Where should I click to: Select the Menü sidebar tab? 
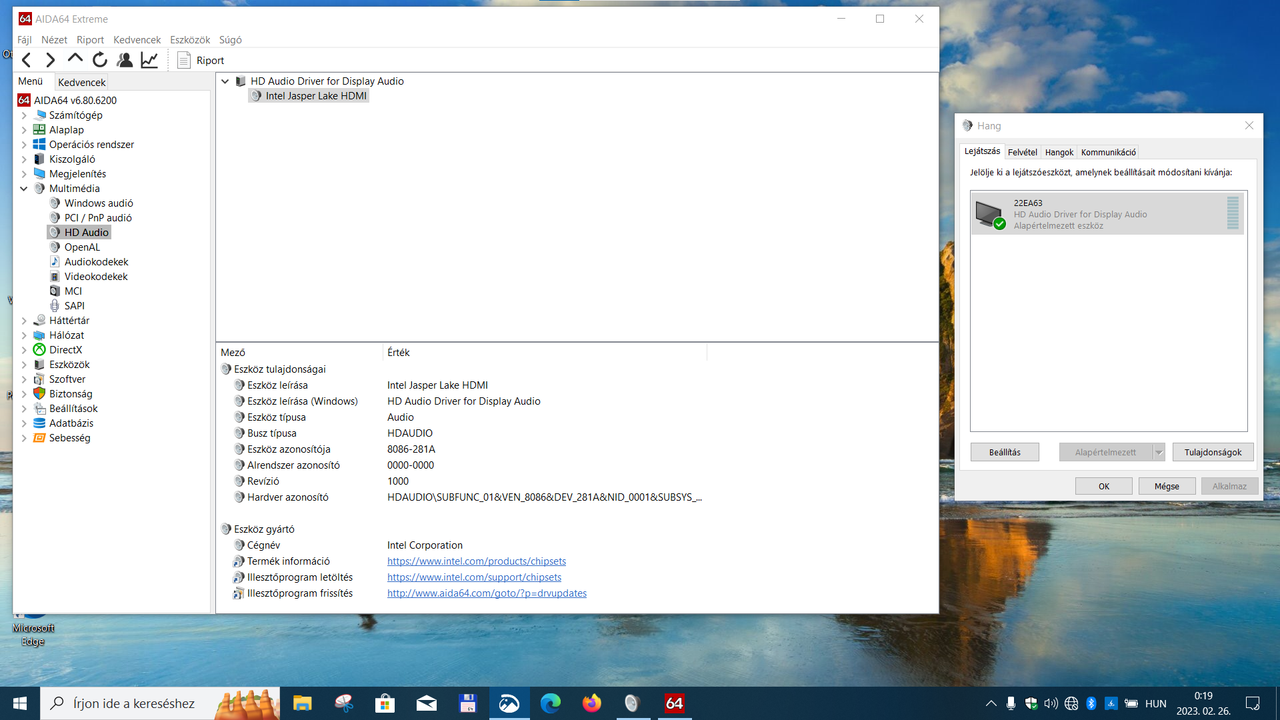coord(30,81)
